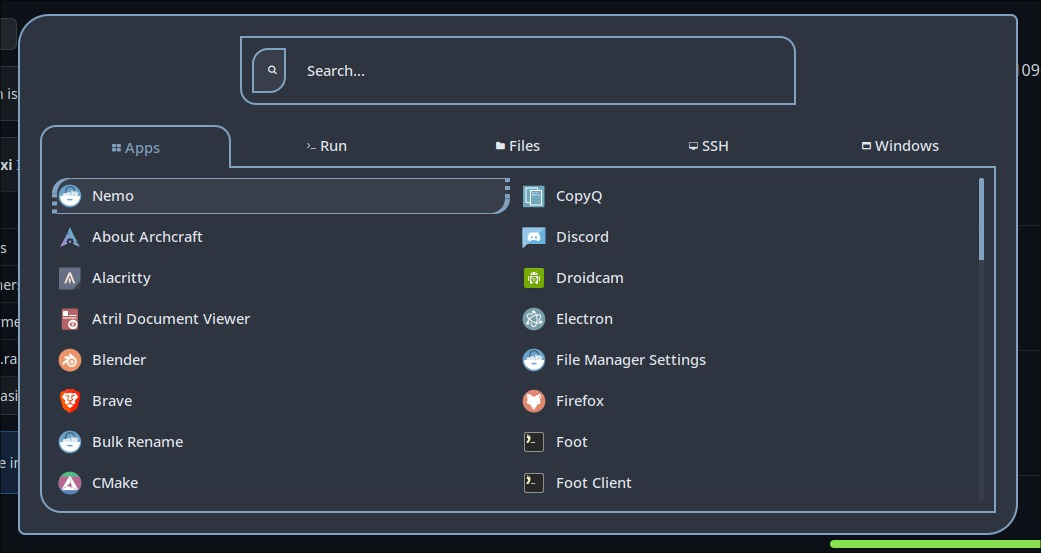
Task: Click the Foot Client terminal icon
Action: 534,483
